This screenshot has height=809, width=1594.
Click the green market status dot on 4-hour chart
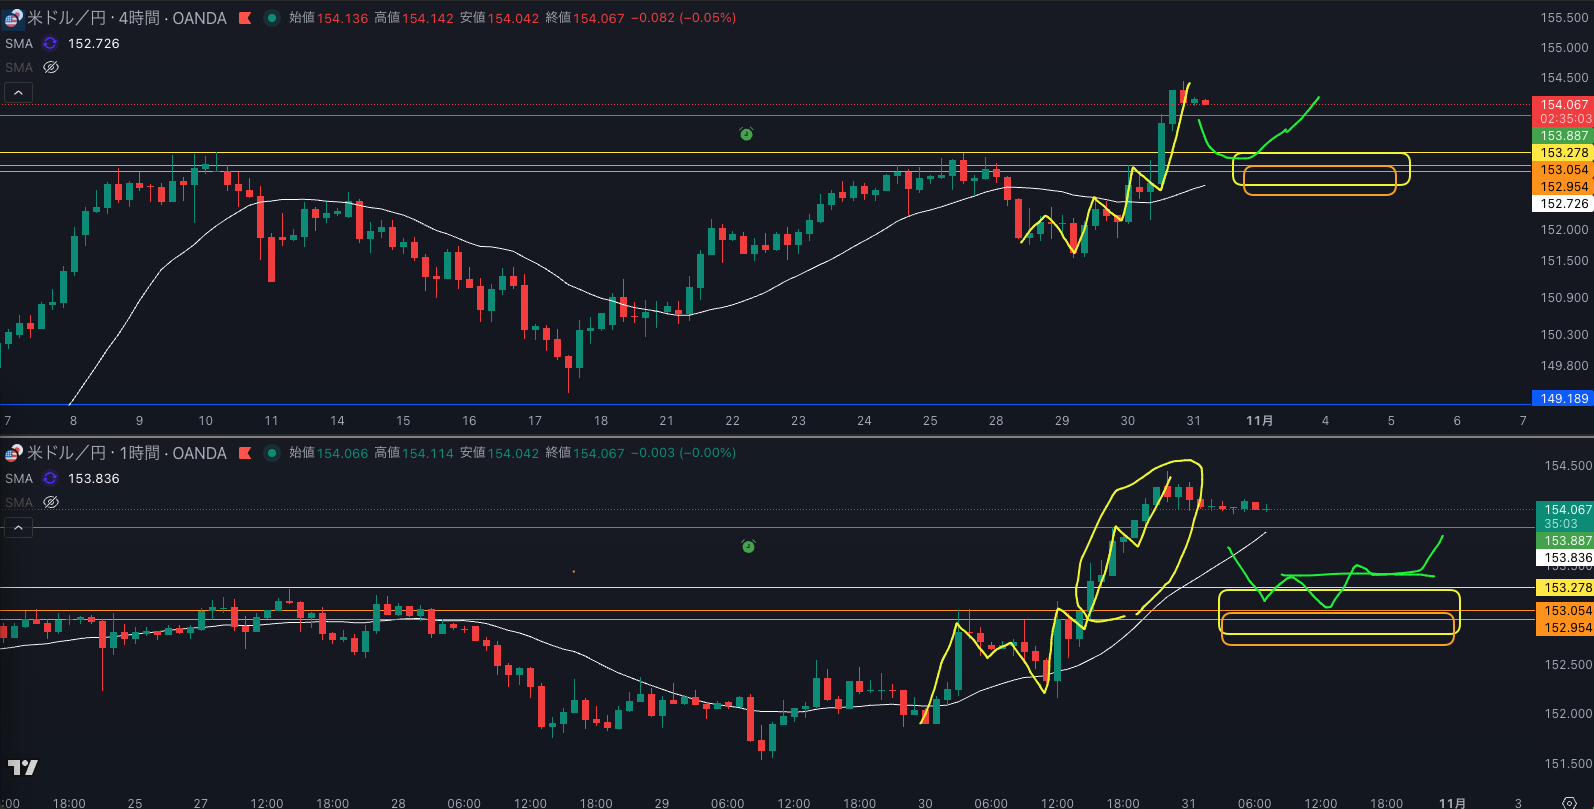(x=271, y=18)
